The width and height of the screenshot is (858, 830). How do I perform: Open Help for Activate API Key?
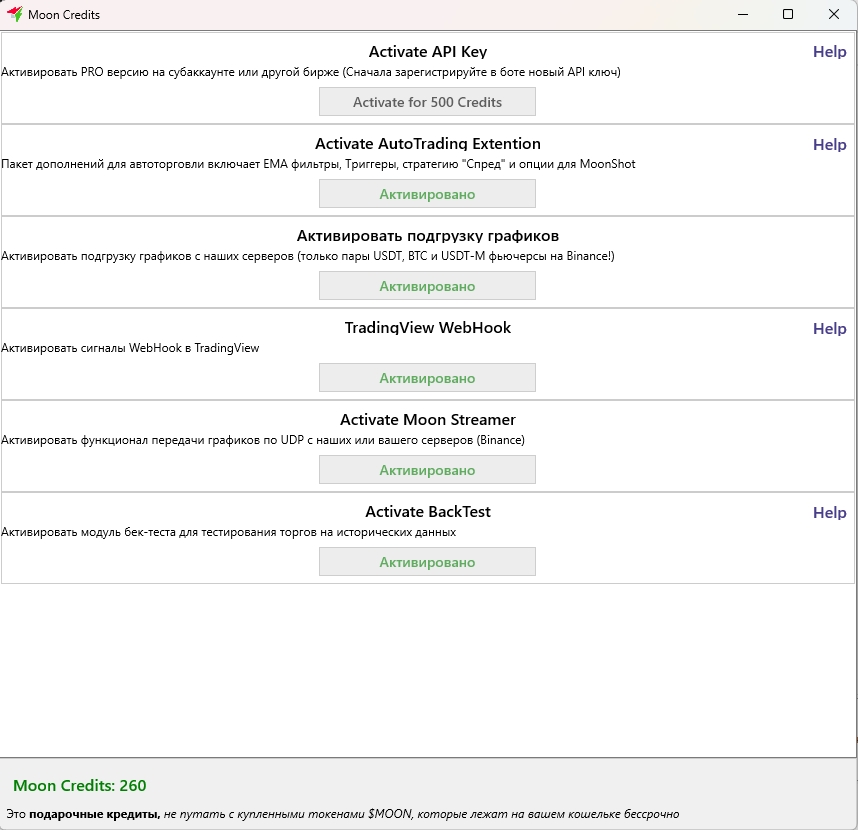[x=829, y=52]
